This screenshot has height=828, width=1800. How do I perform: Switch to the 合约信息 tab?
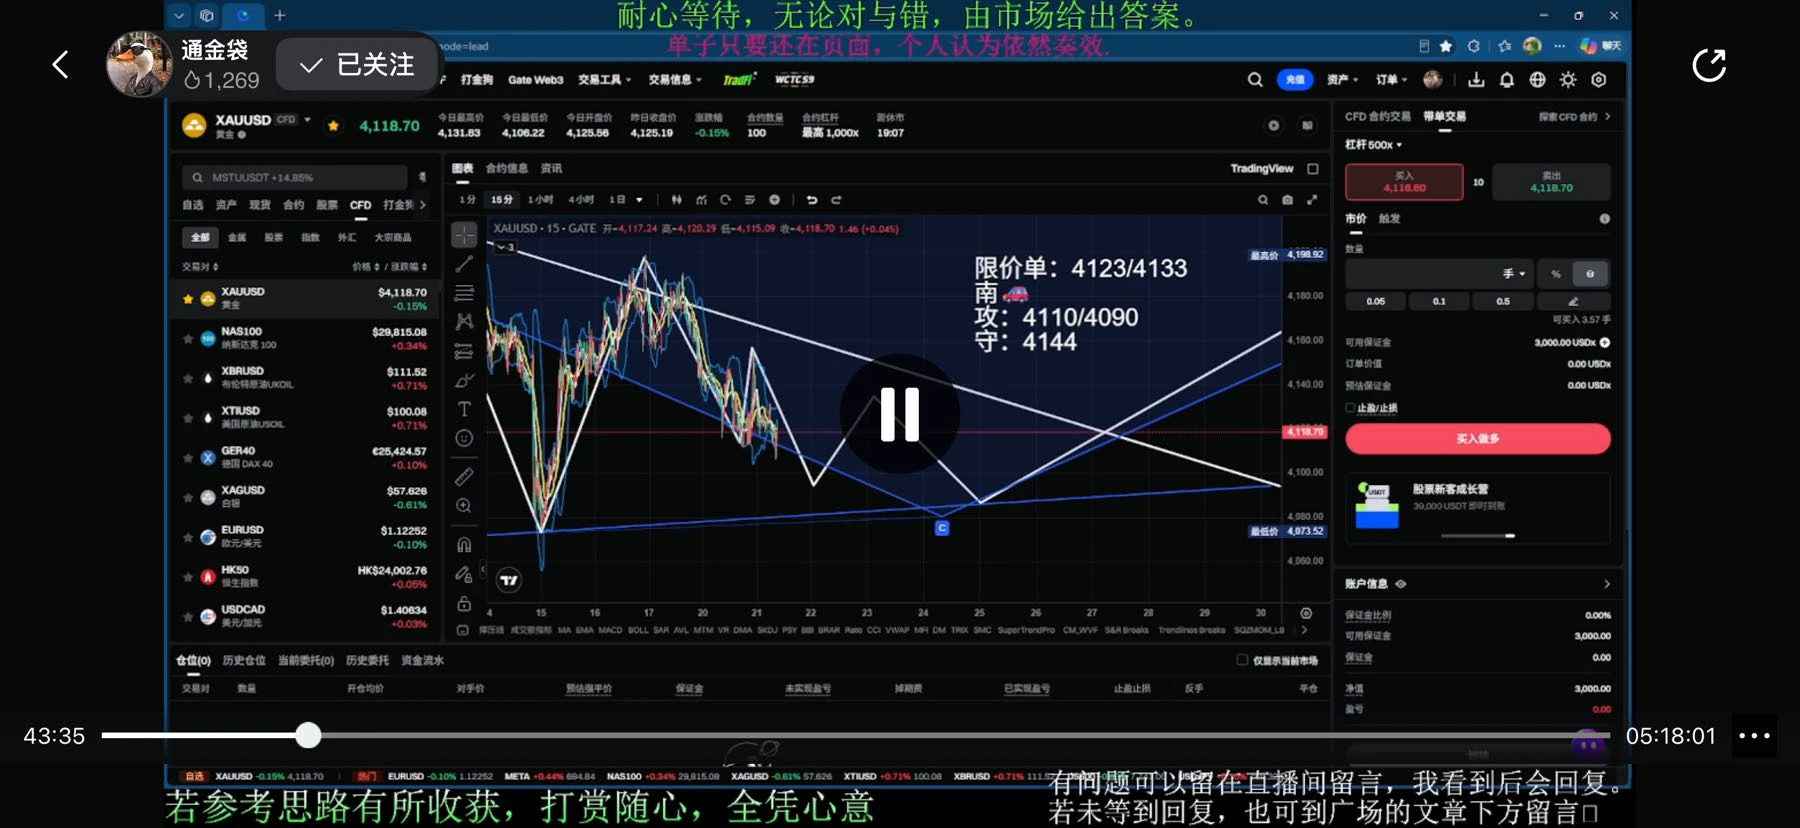point(506,169)
